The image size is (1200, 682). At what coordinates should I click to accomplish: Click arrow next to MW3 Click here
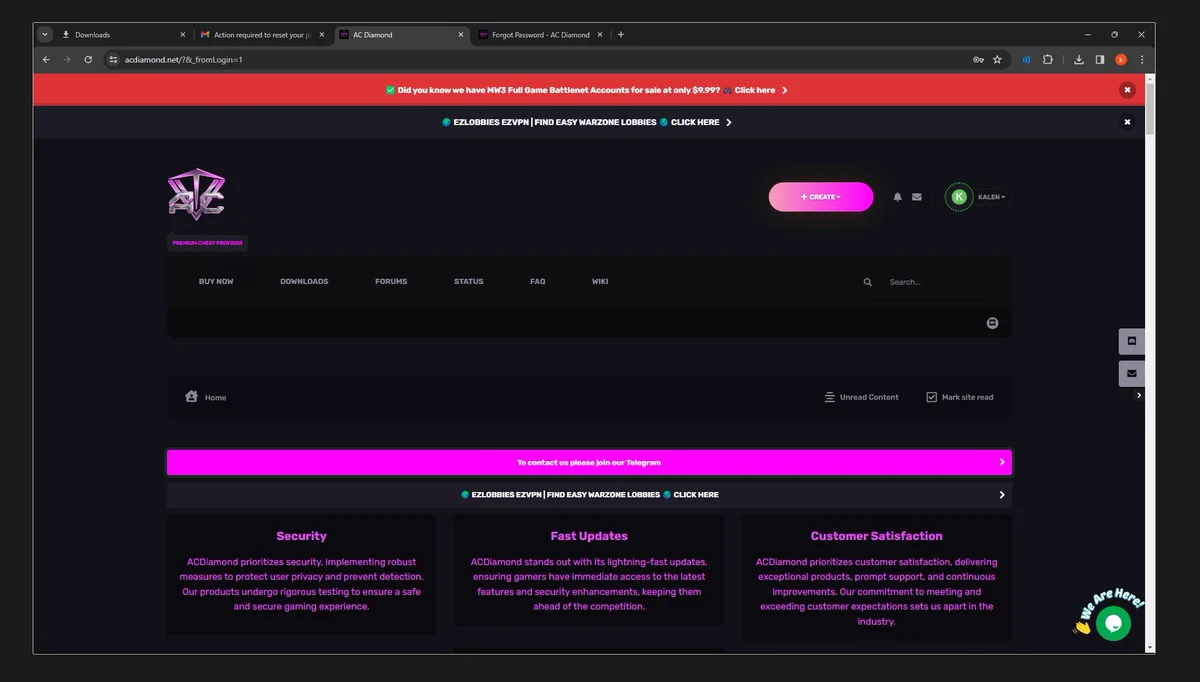tap(784, 90)
